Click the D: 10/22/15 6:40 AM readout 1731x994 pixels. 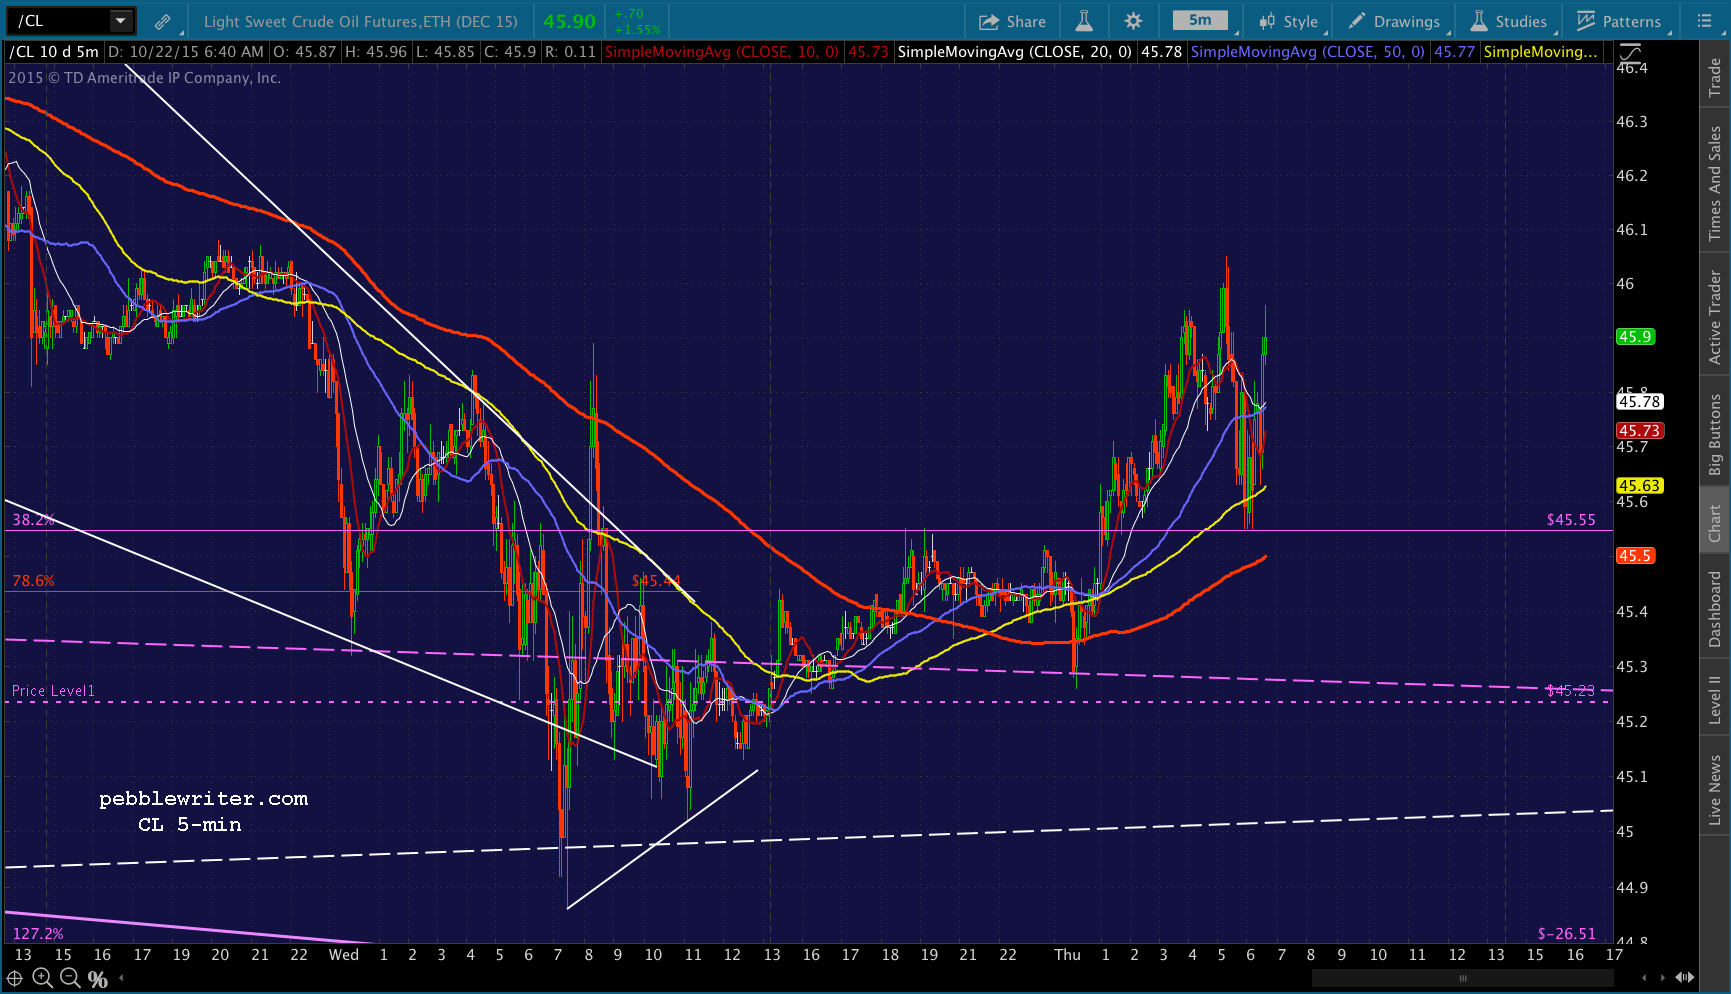click(186, 52)
